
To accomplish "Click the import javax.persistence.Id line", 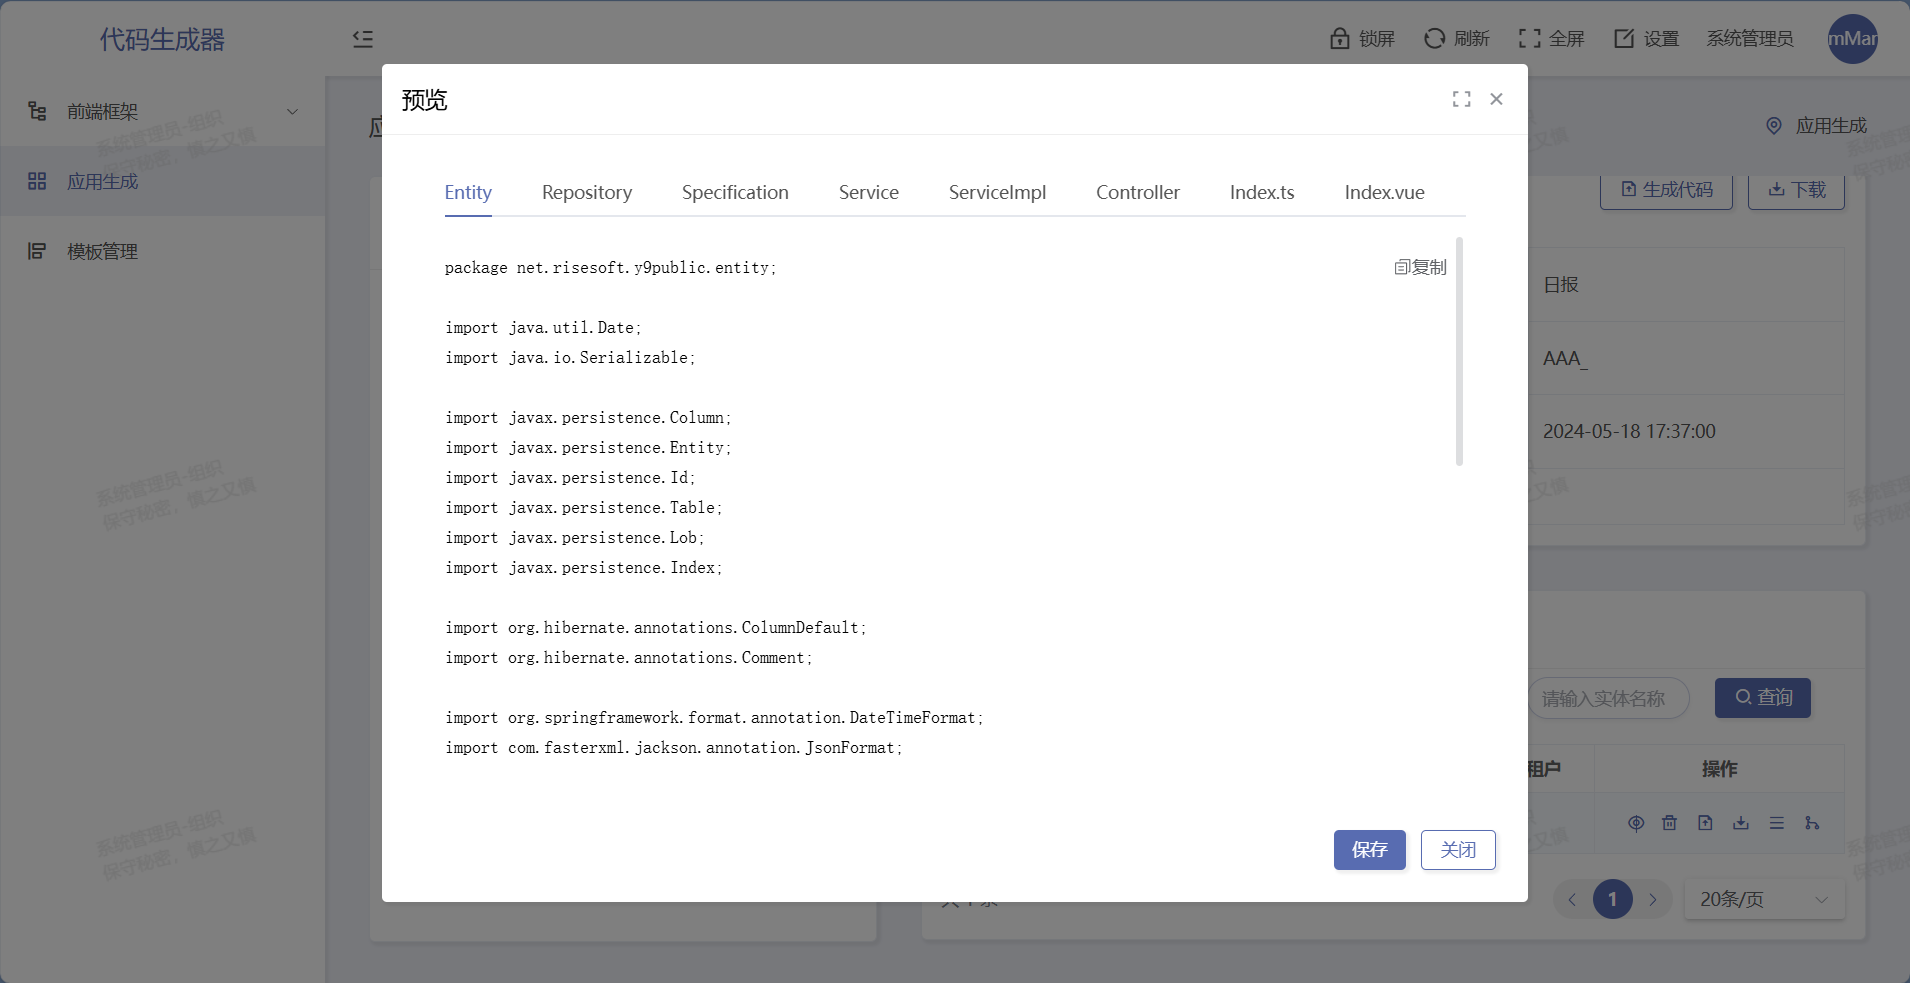I will click(x=570, y=478).
